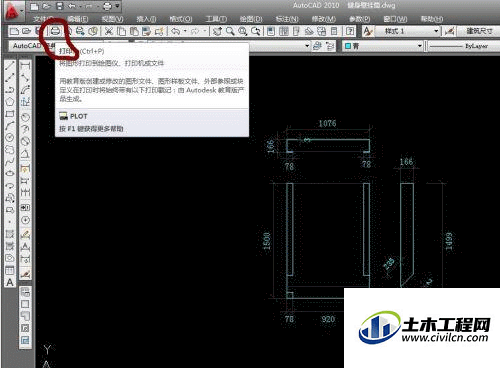
Task: Click the Help question mark icon
Action: point(350,31)
